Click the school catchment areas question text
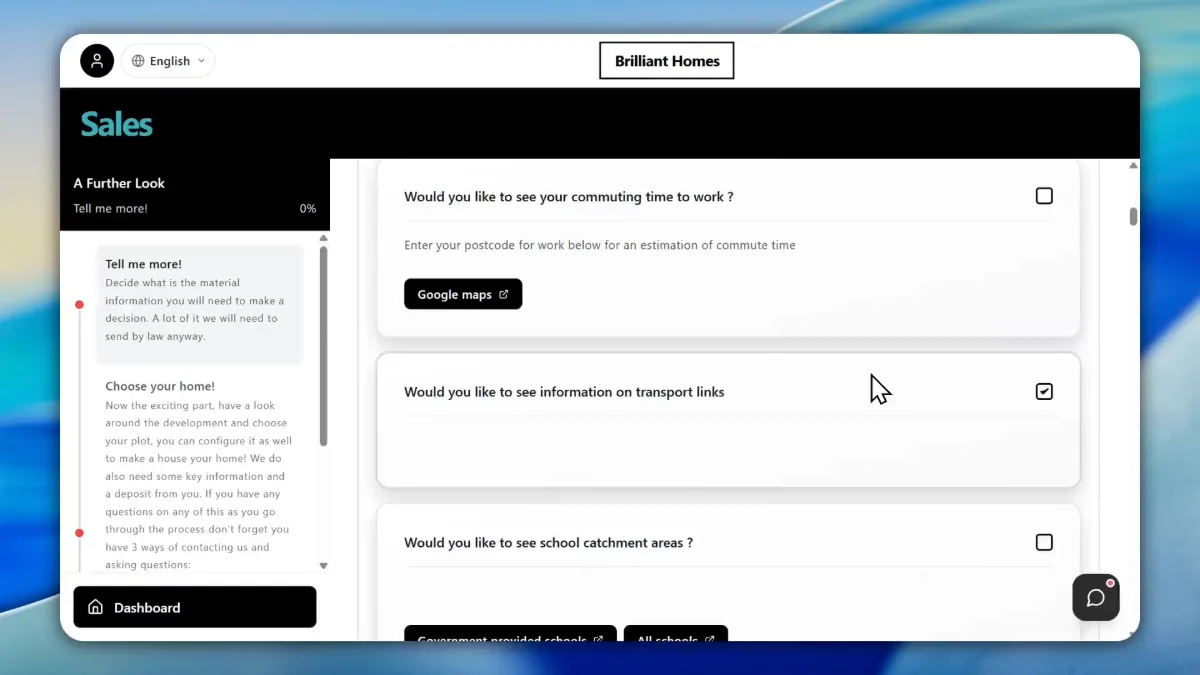This screenshot has height=675, width=1200. pyautogui.click(x=549, y=543)
